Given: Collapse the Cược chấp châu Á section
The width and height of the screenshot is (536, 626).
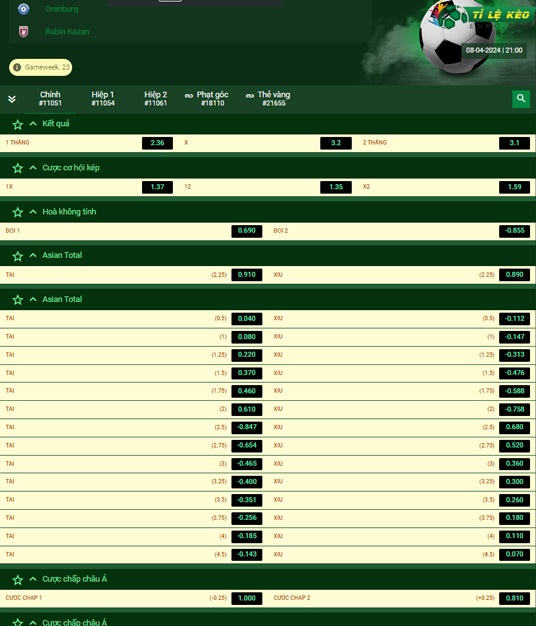Looking at the screenshot, I should point(33,579).
